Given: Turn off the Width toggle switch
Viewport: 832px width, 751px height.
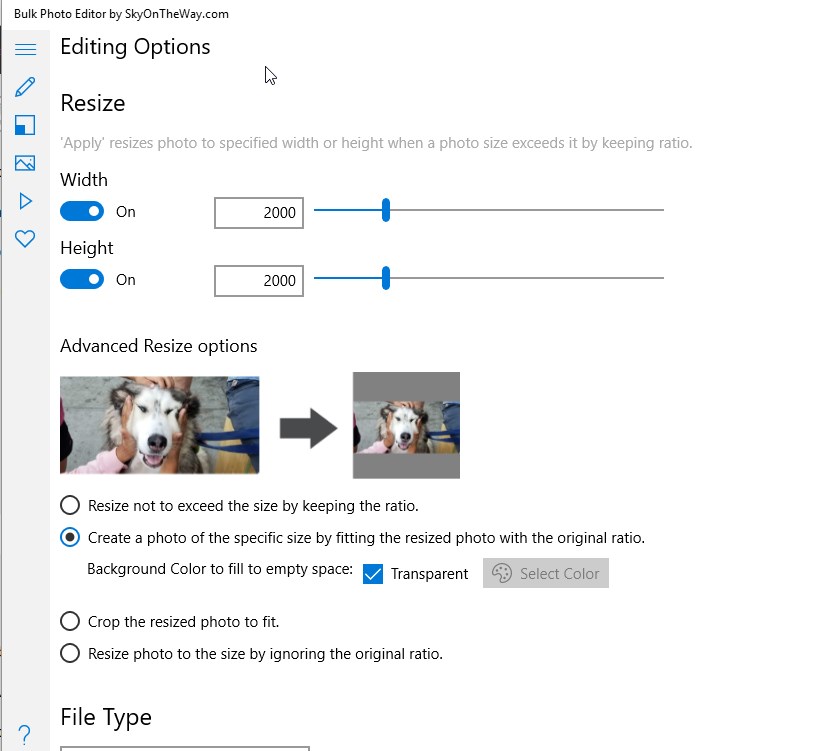Looking at the screenshot, I should pyautogui.click(x=82, y=212).
